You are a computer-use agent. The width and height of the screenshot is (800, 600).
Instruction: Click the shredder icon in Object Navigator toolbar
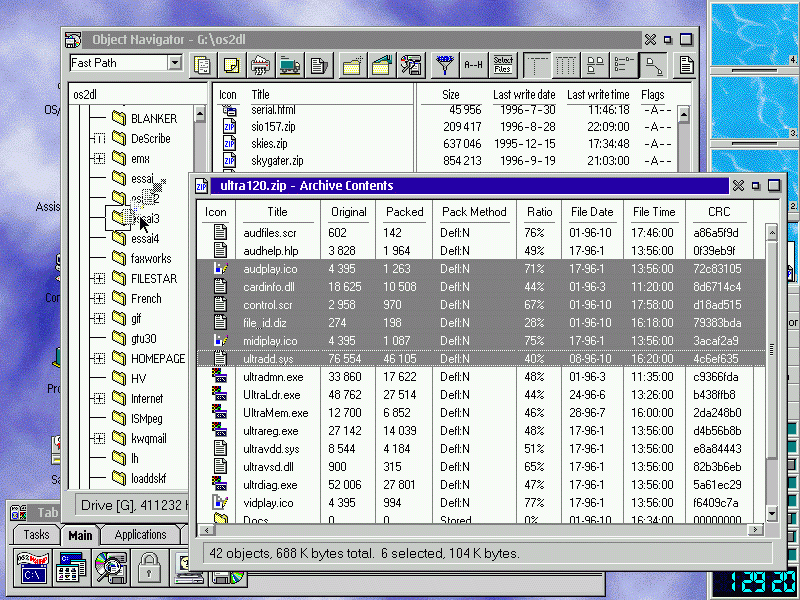pyautogui.click(x=260, y=66)
